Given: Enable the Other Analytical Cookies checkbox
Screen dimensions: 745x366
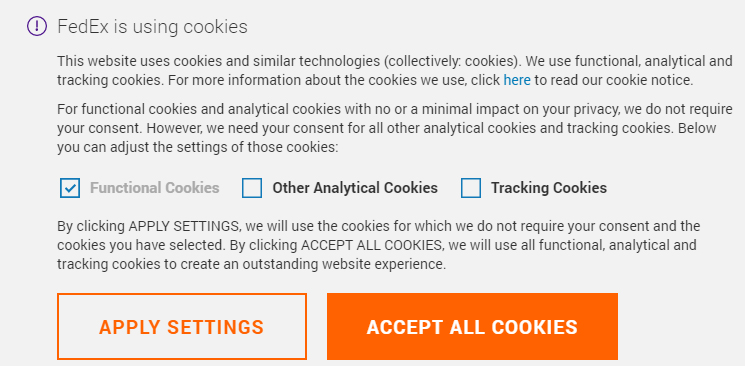Looking at the screenshot, I should coord(252,188).
